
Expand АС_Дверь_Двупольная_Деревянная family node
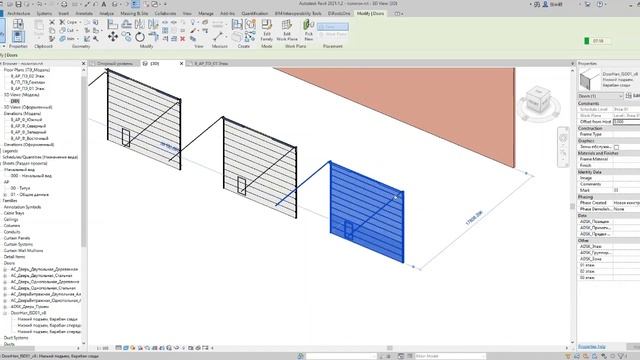[x=5, y=269]
